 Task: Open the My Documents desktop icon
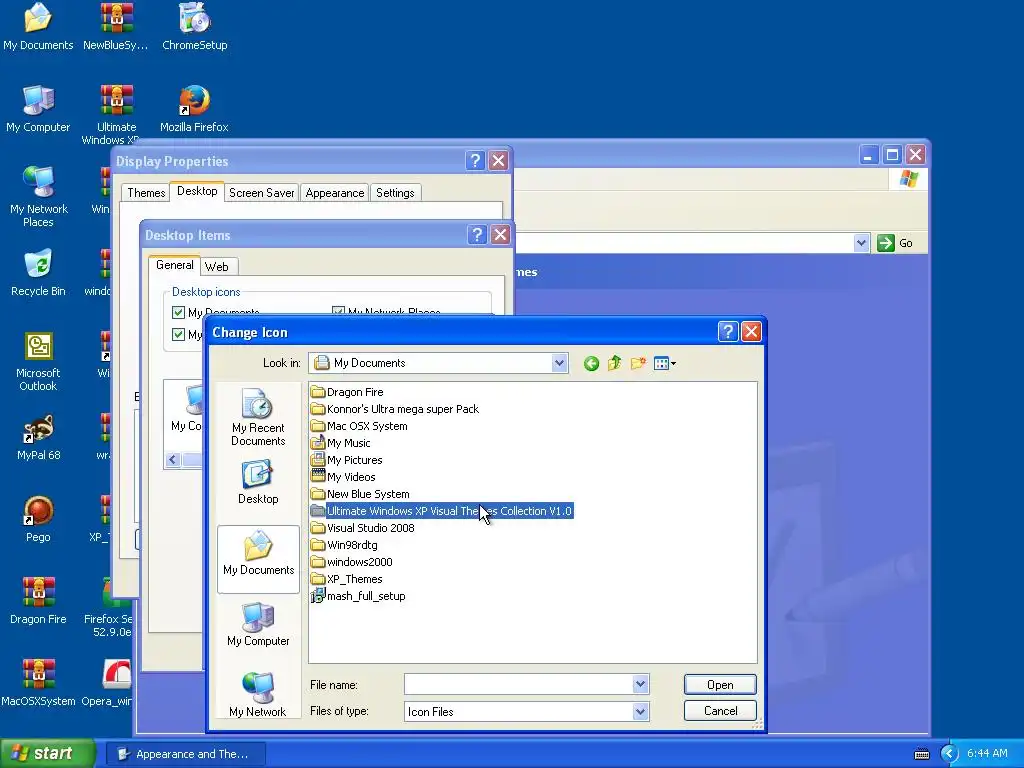click(38, 27)
